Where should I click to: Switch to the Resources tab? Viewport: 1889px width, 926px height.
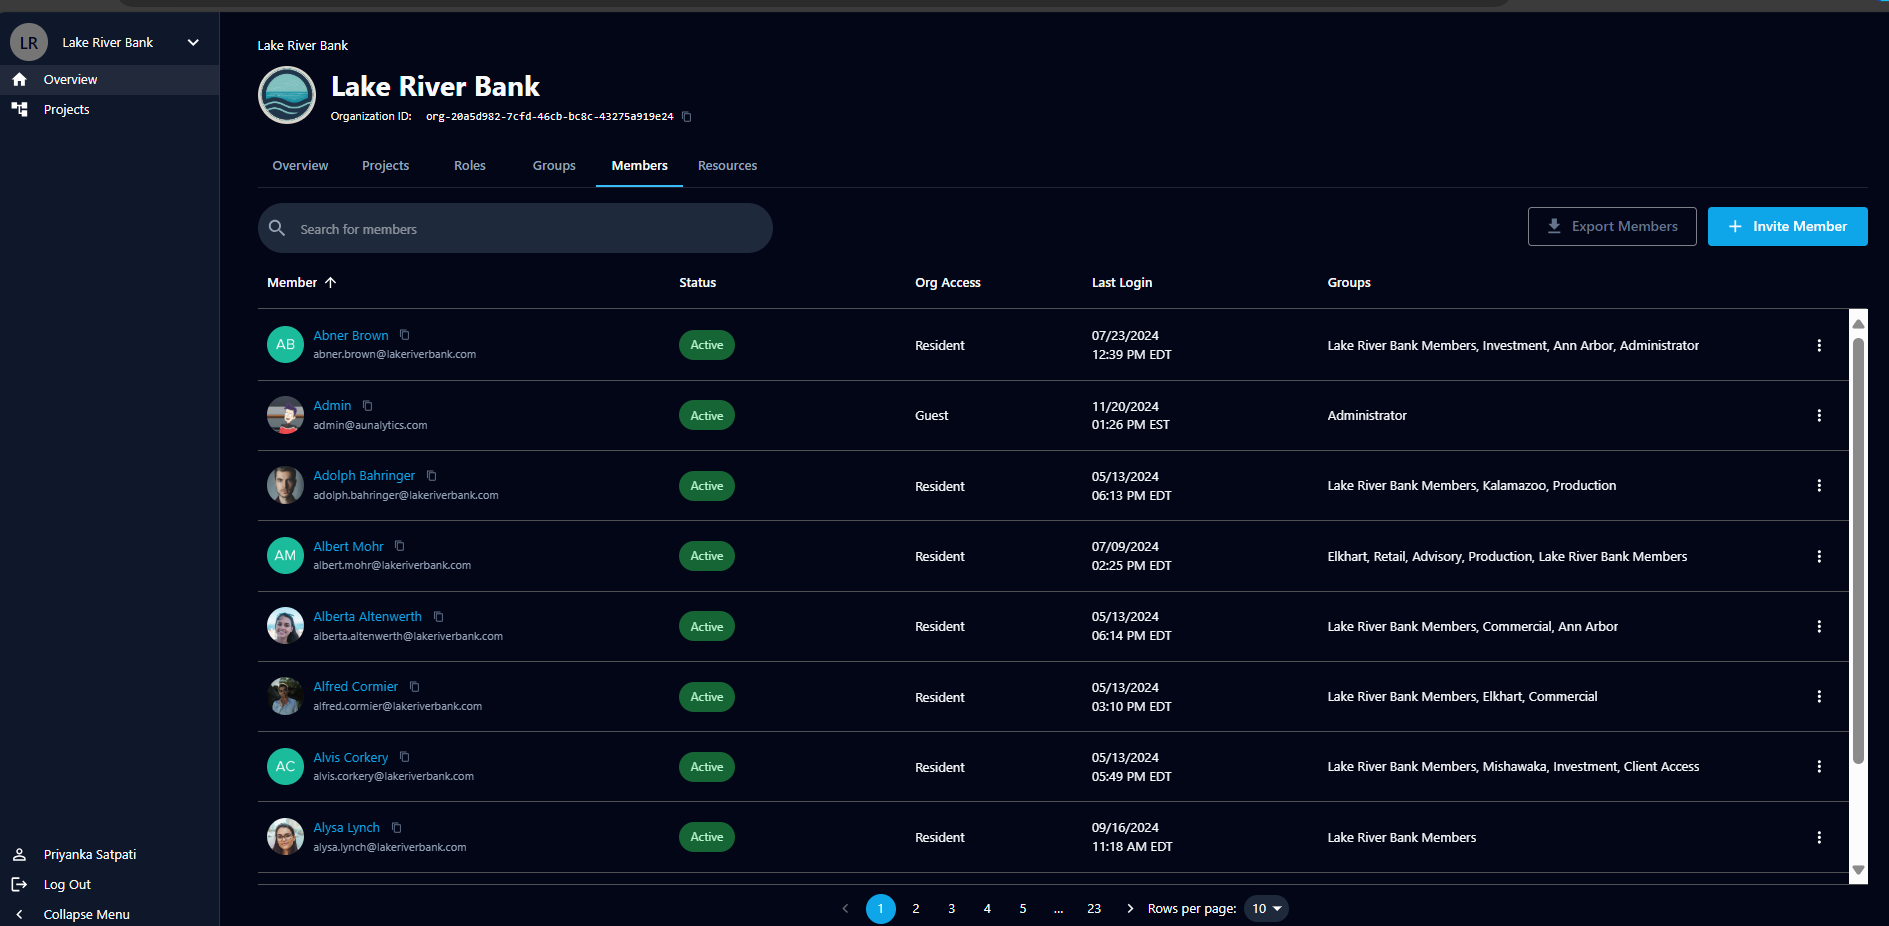tap(727, 165)
